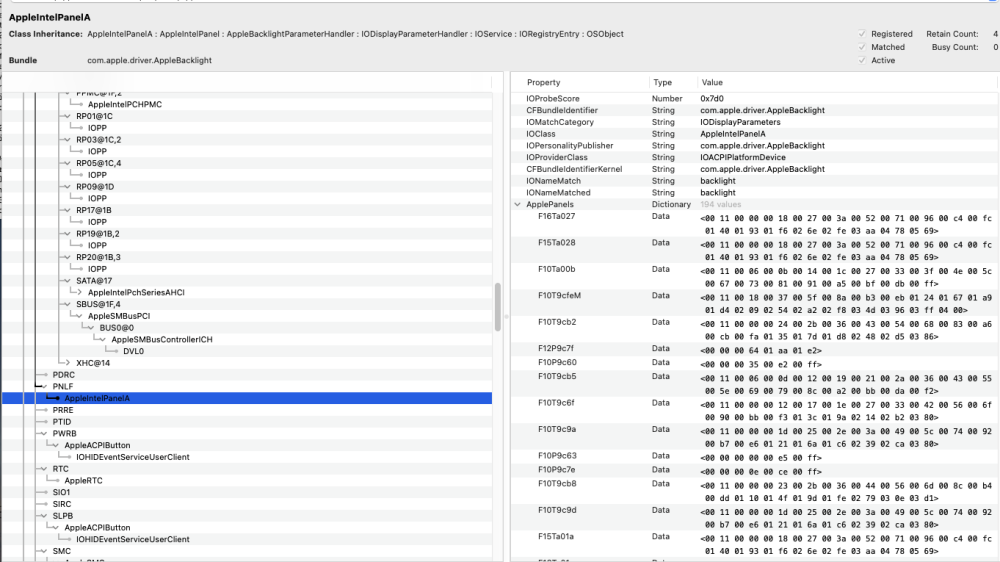1000x562 pixels.
Task: Collapse the RTC node chevron
Action: point(43,469)
